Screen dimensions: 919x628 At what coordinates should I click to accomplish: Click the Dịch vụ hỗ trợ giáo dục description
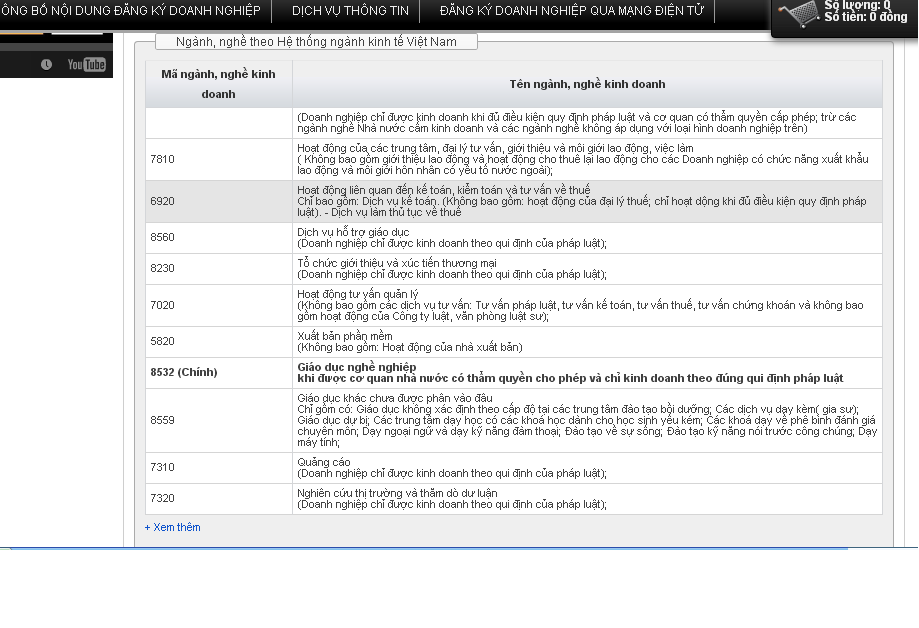(452, 237)
